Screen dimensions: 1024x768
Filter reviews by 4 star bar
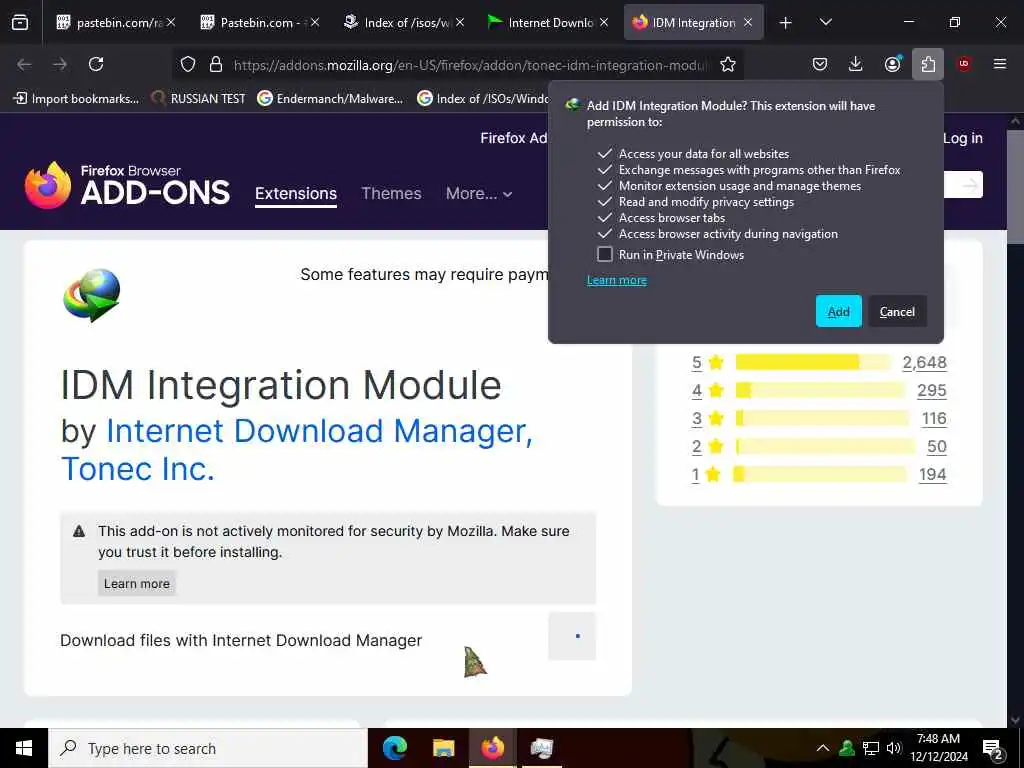click(820, 390)
